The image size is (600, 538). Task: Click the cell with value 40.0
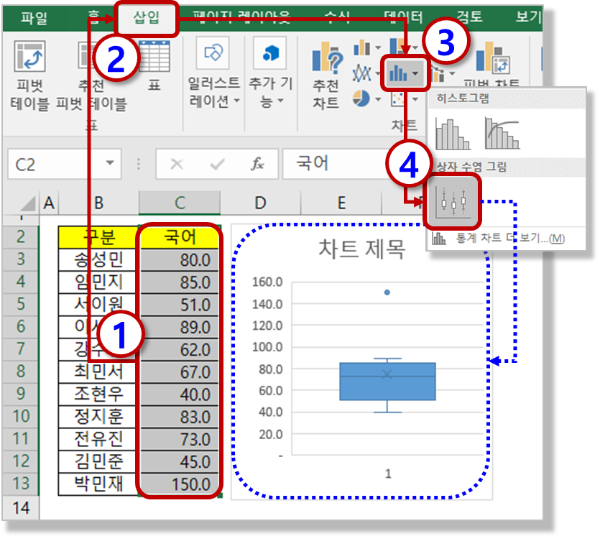[x=179, y=394]
